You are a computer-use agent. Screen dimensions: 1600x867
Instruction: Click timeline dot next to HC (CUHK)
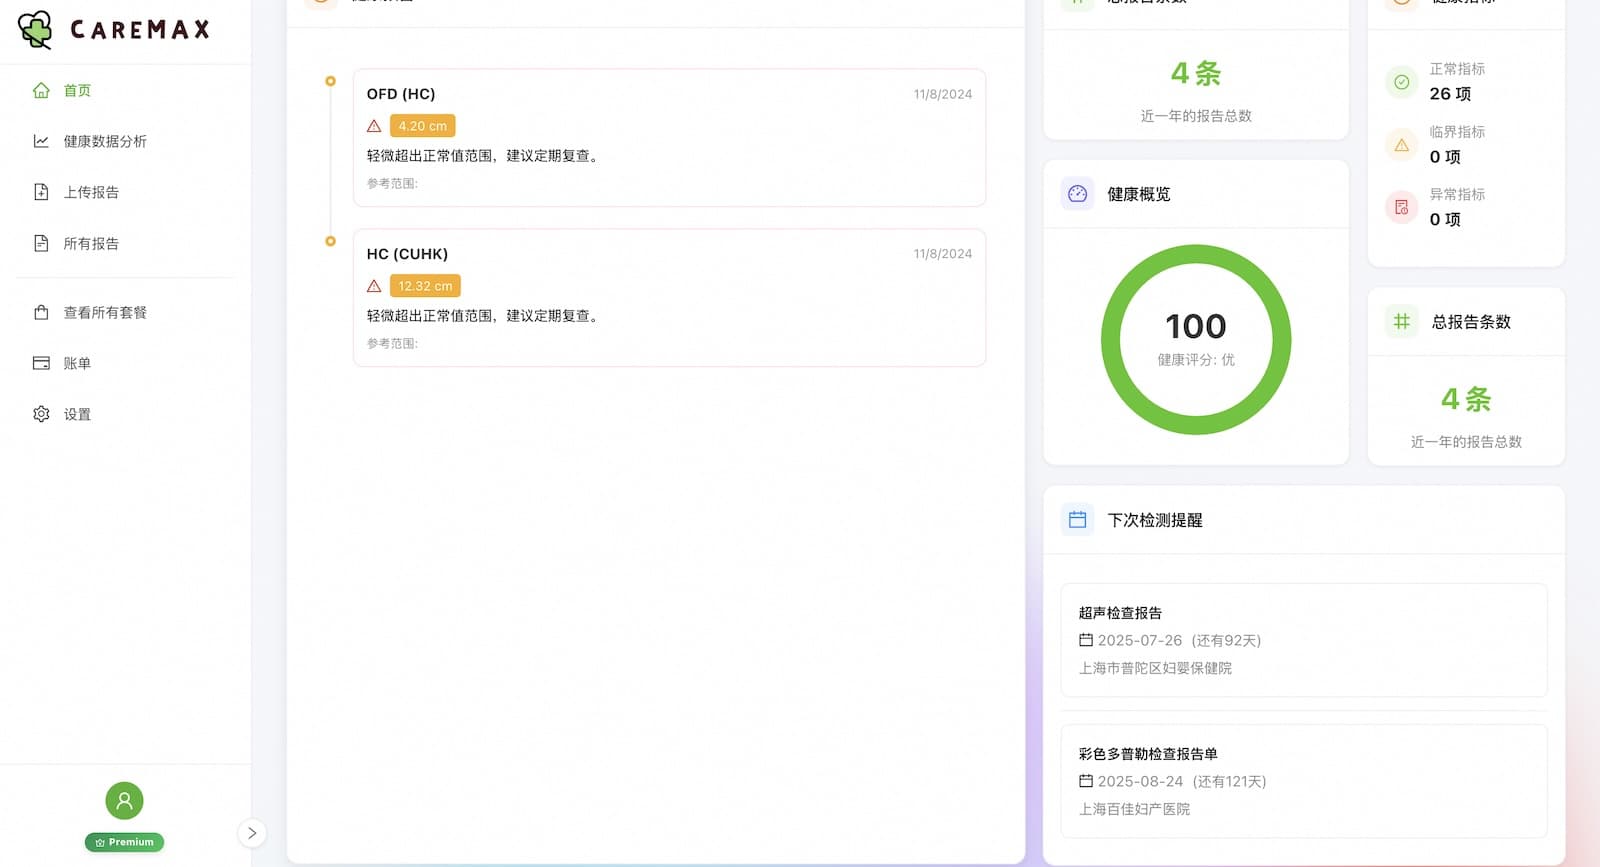(330, 241)
